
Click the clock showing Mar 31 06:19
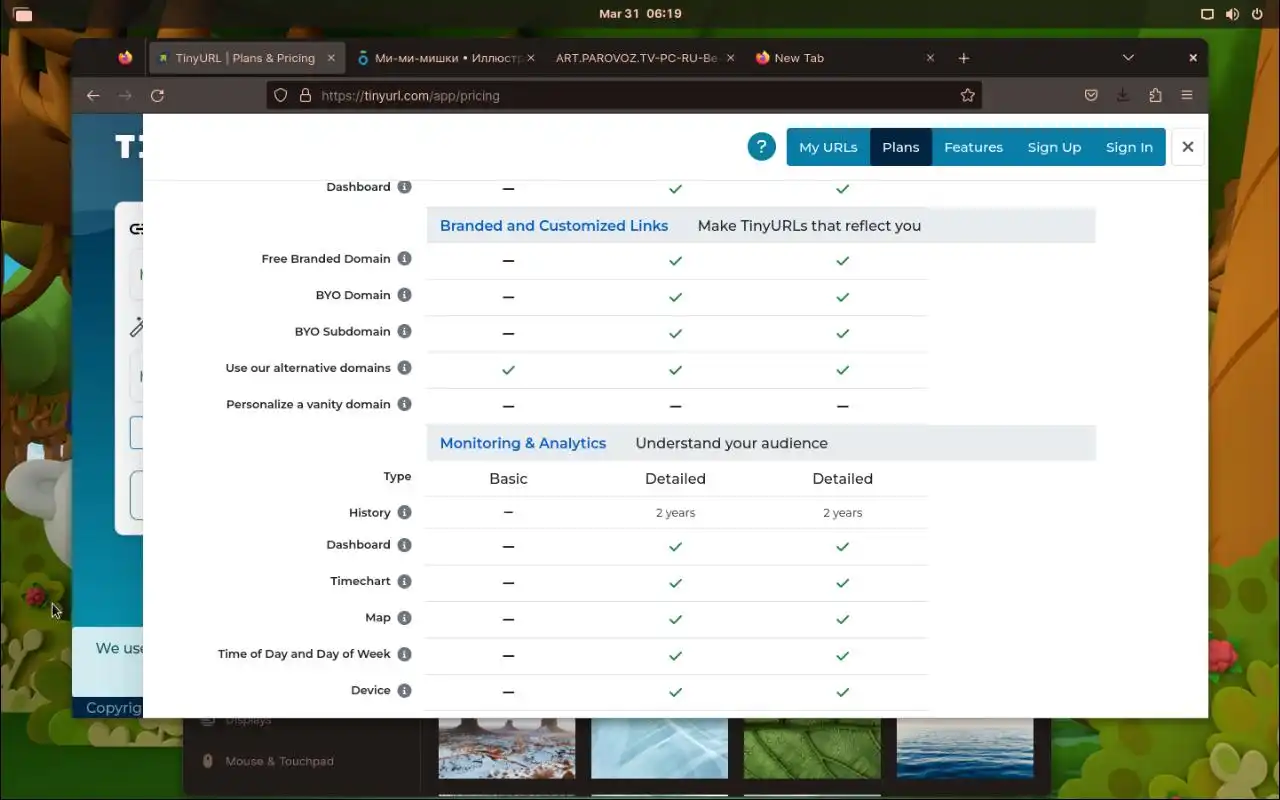tap(640, 14)
